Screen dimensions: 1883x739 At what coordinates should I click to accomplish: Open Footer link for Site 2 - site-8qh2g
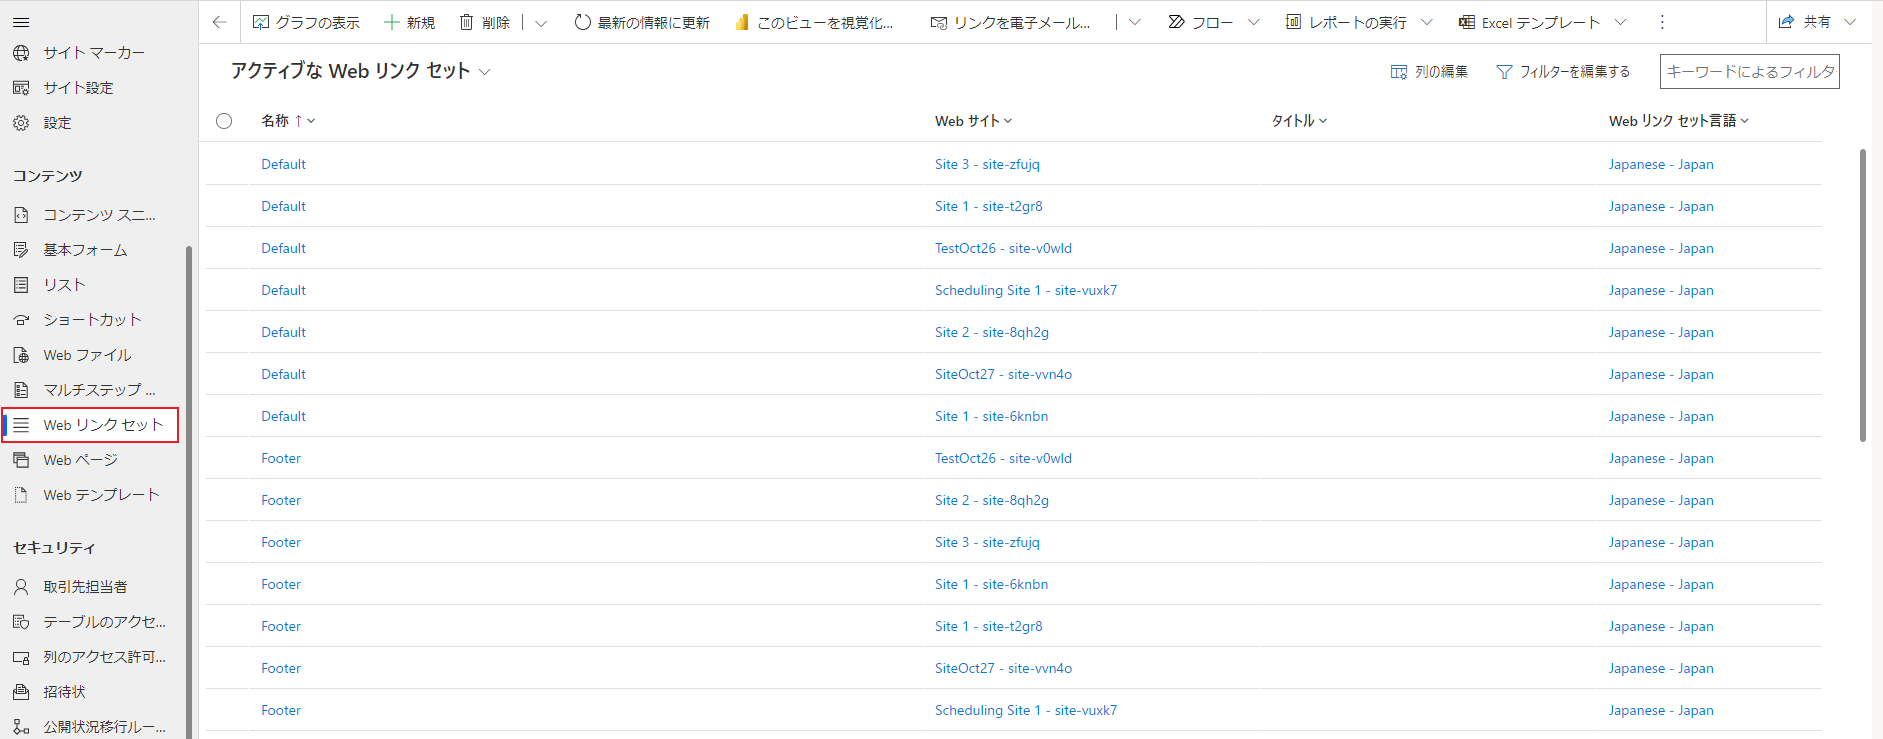coord(281,500)
